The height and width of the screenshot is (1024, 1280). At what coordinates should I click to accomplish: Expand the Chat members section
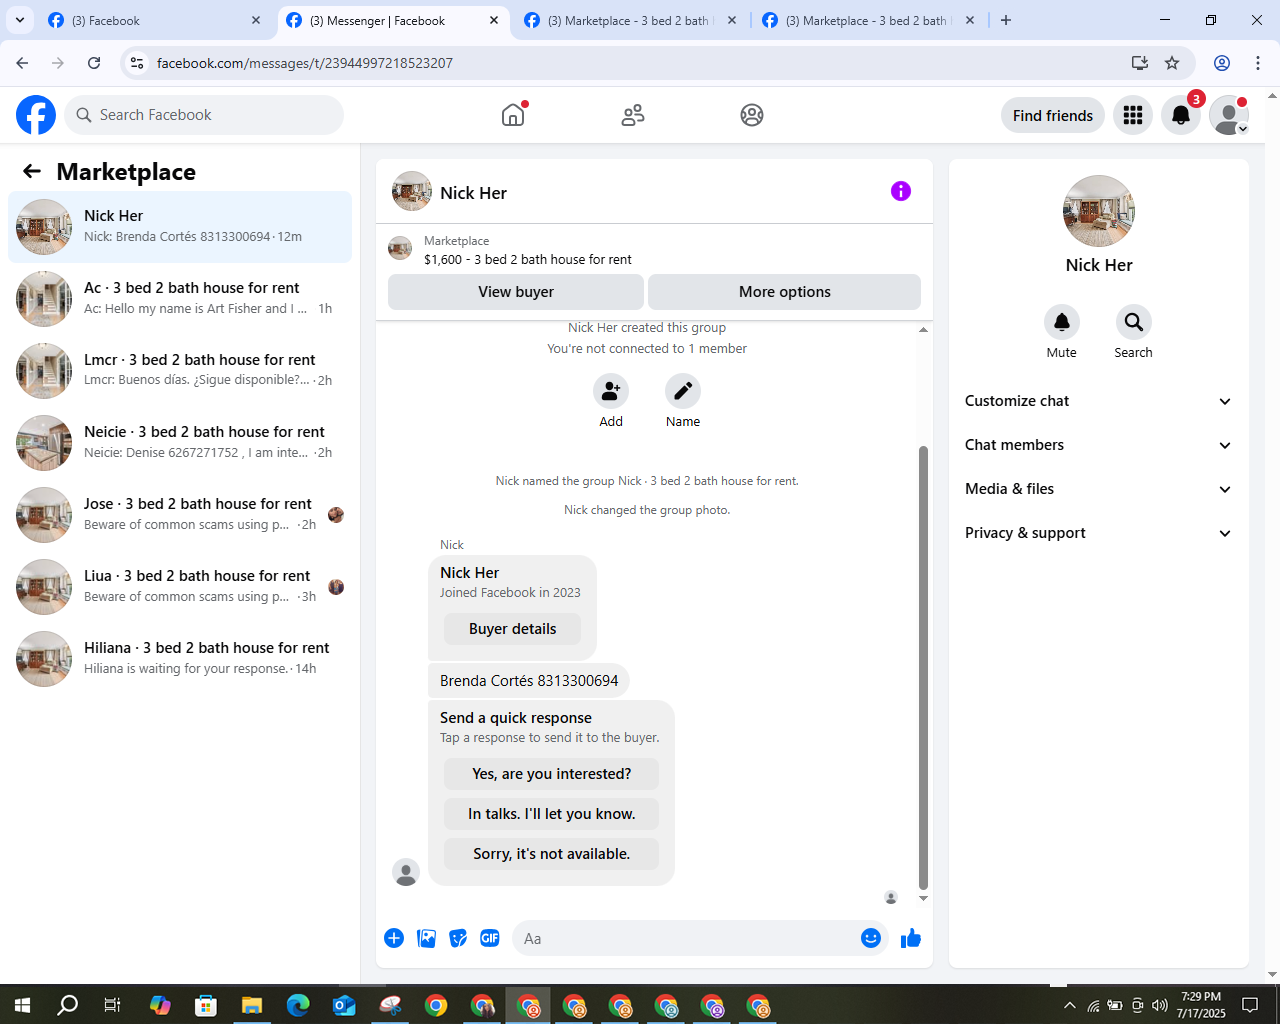(x=1099, y=445)
